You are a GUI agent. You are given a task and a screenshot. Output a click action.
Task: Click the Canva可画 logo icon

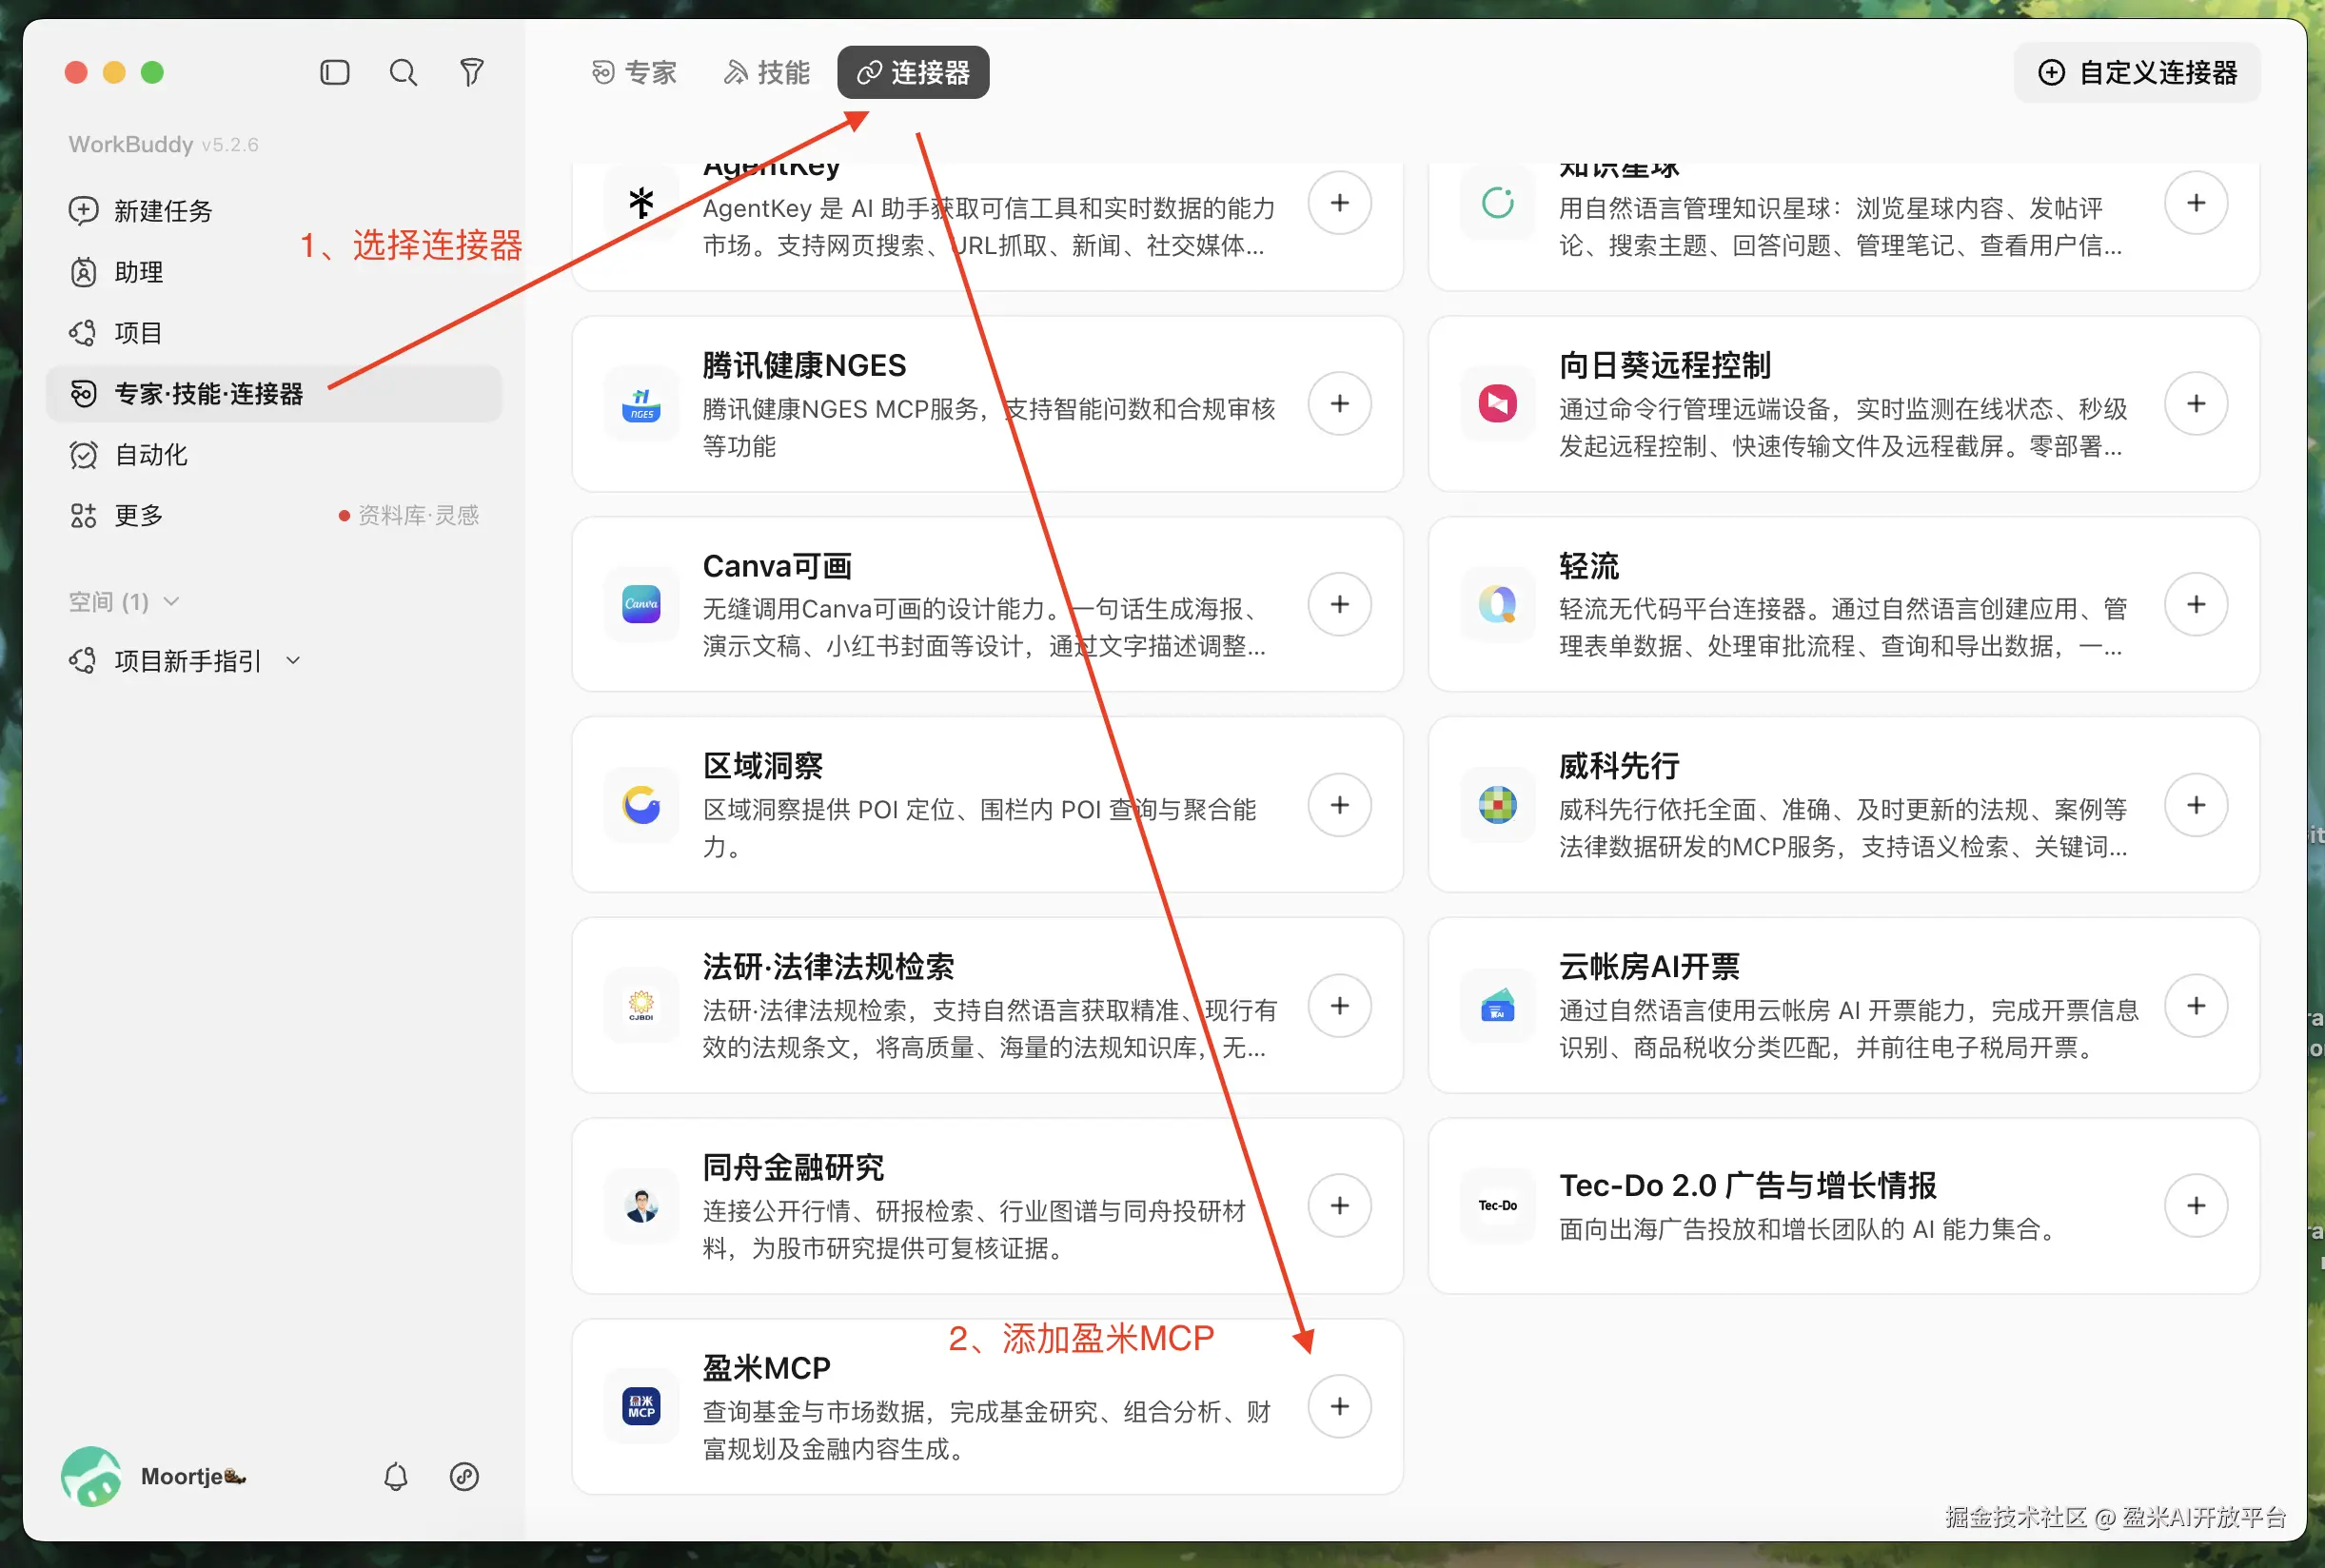641,604
